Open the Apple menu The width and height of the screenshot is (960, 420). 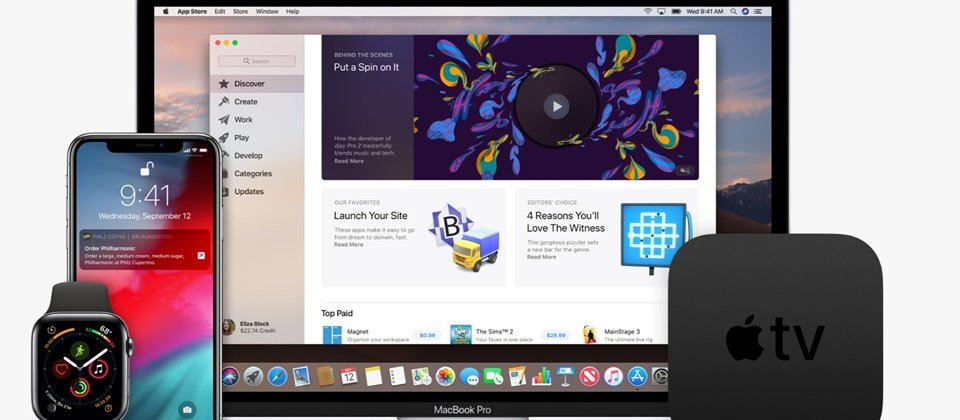(165, 11)
